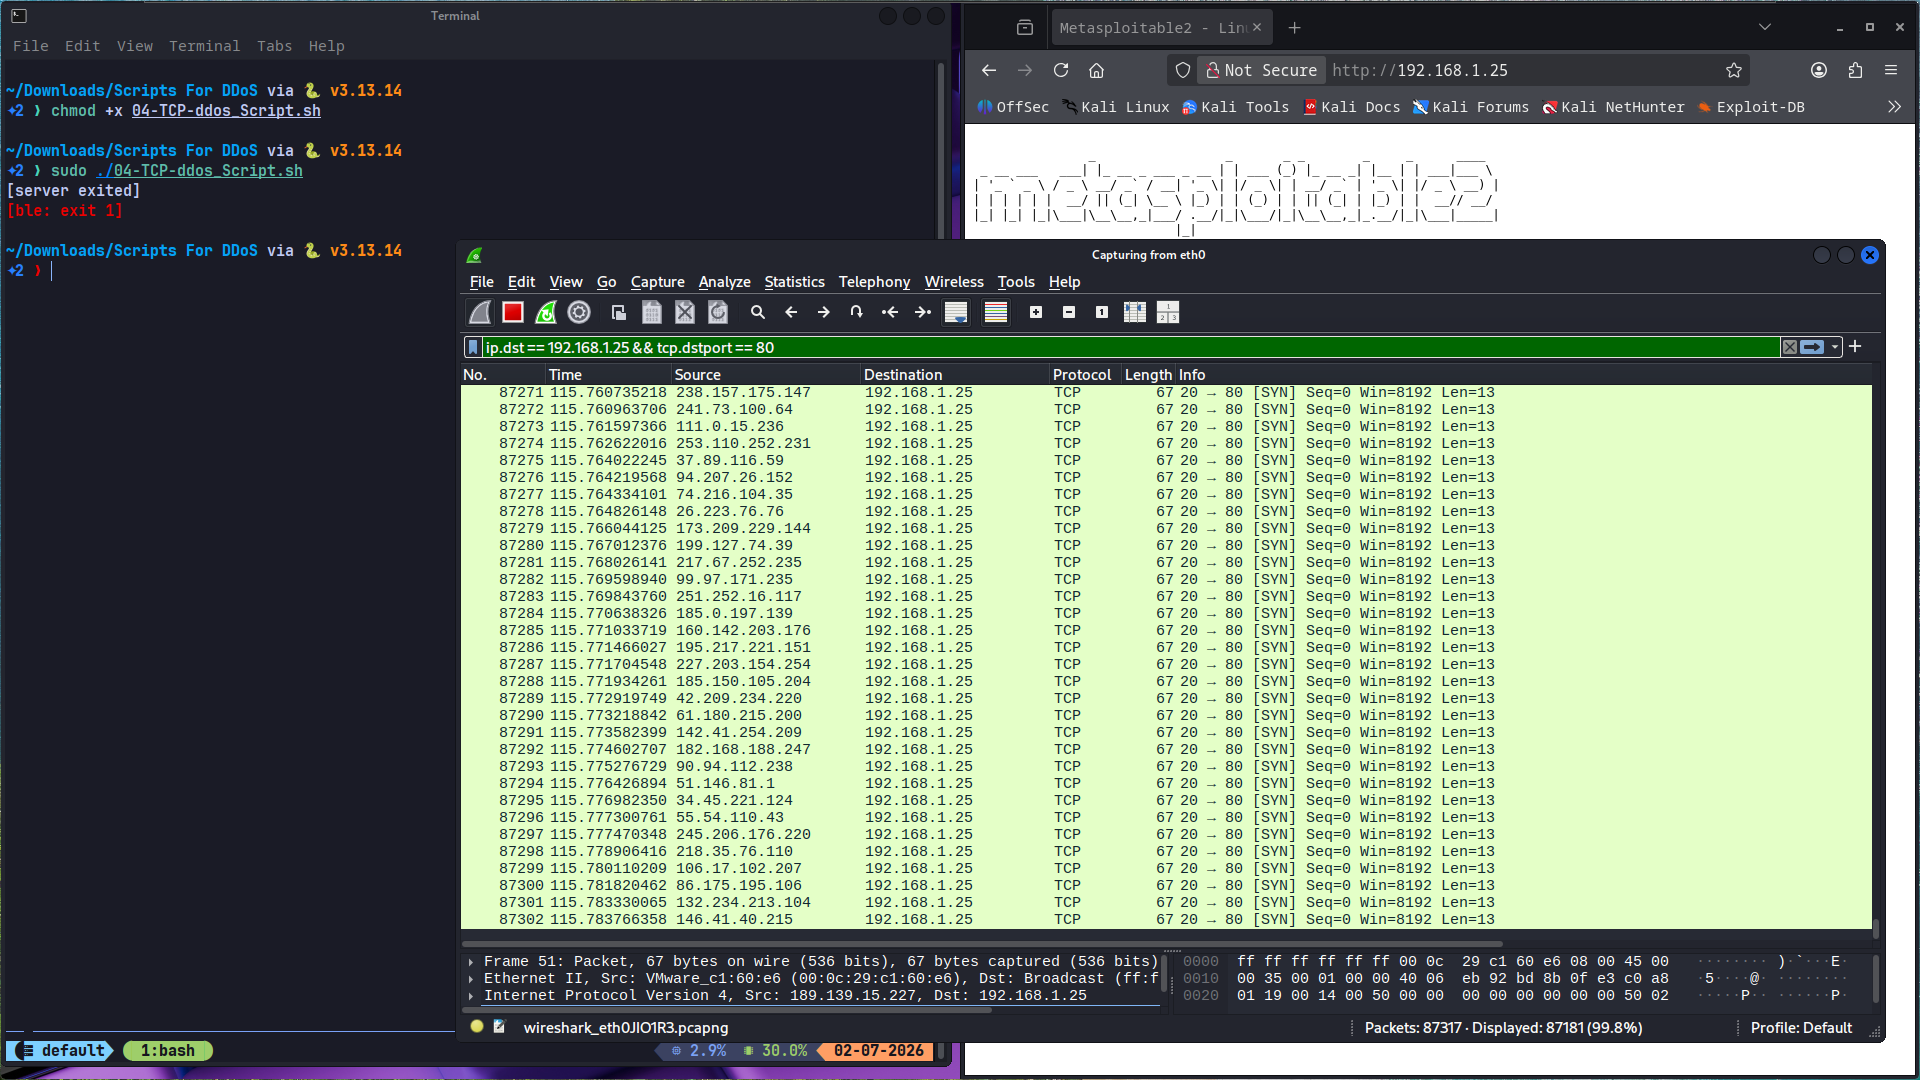Bookmark this page star icon

coord(1734,70)
